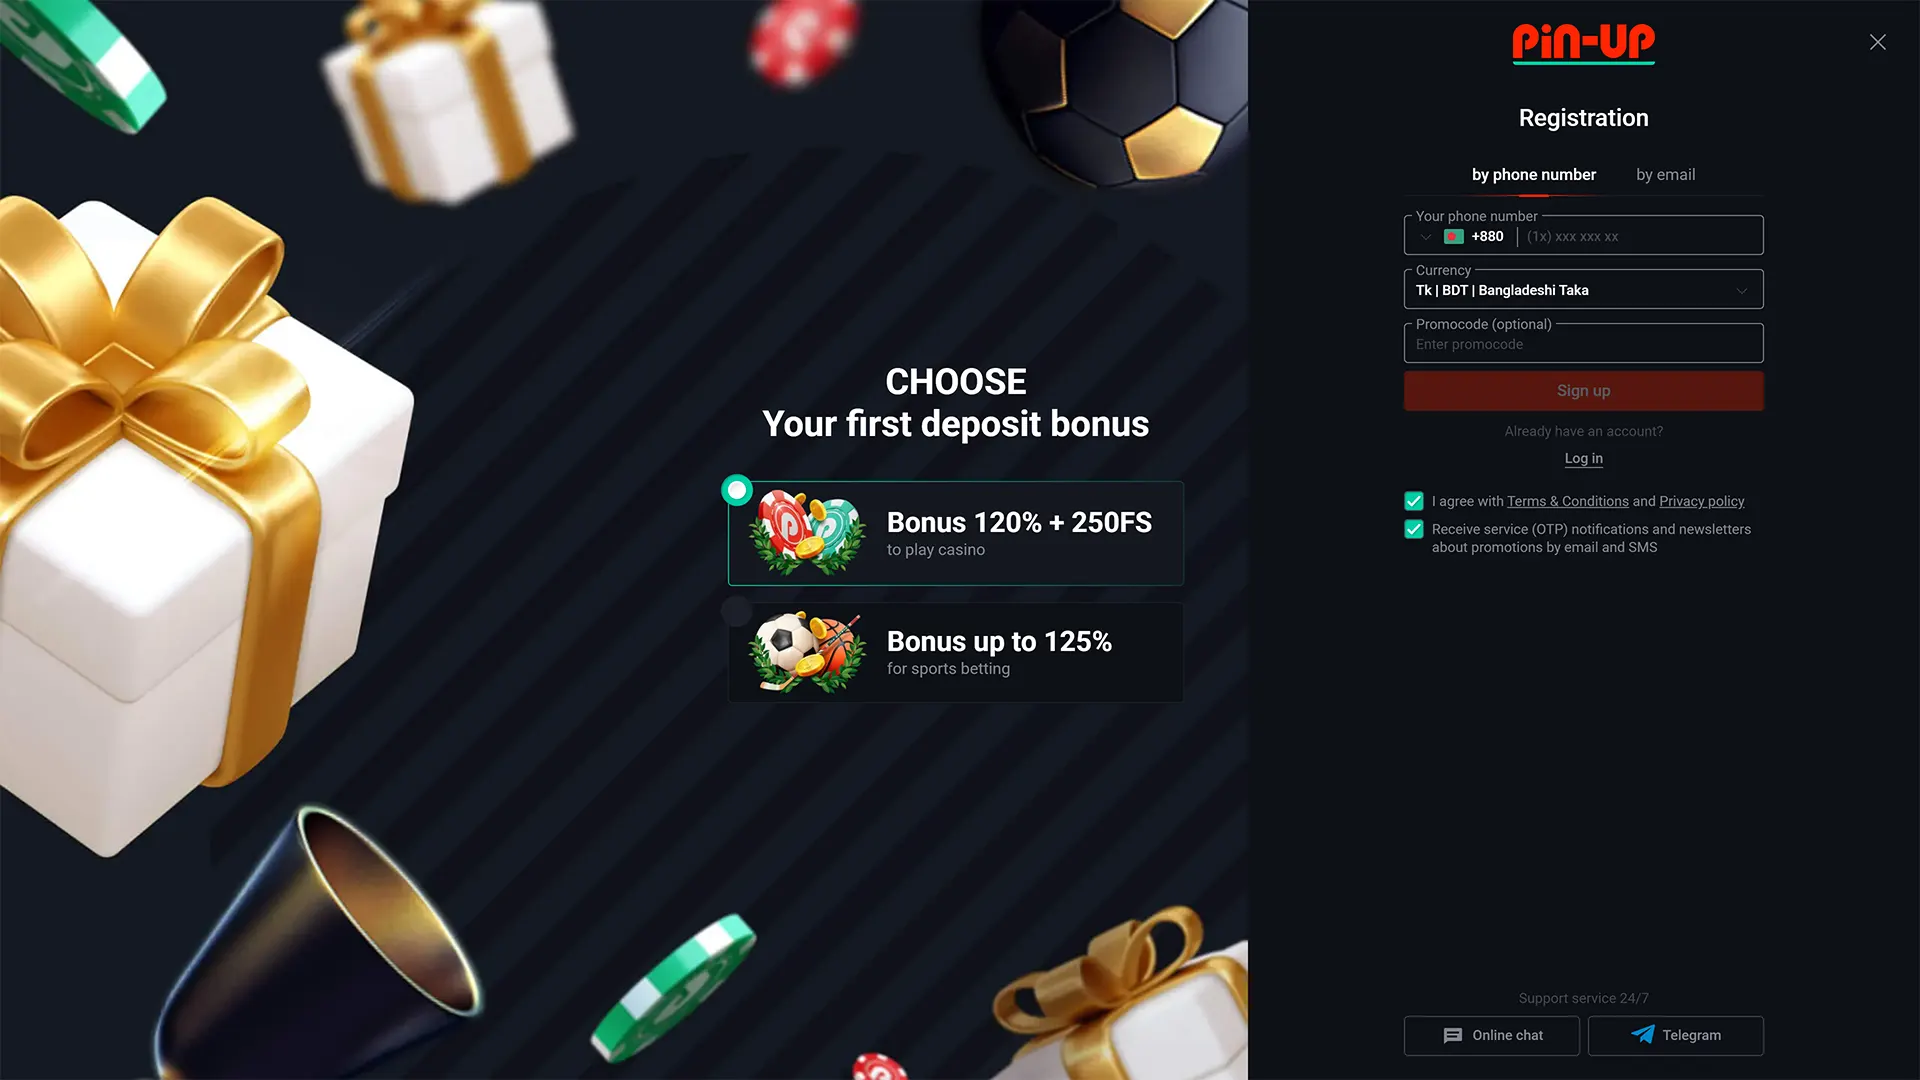
Task: Expand the Currency dropdown
Action: coord(1583,290)
